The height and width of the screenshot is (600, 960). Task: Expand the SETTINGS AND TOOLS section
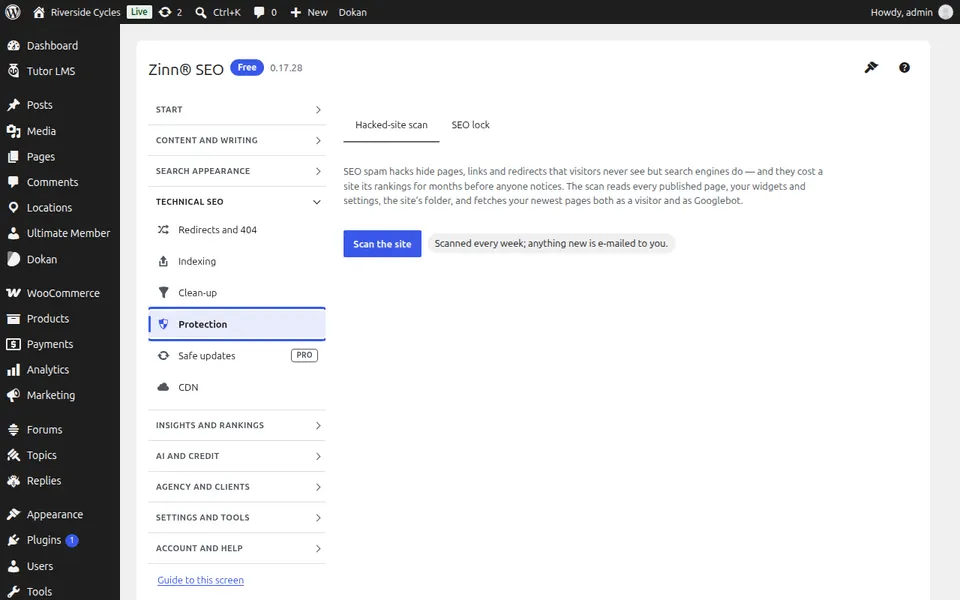pos(237,517)
